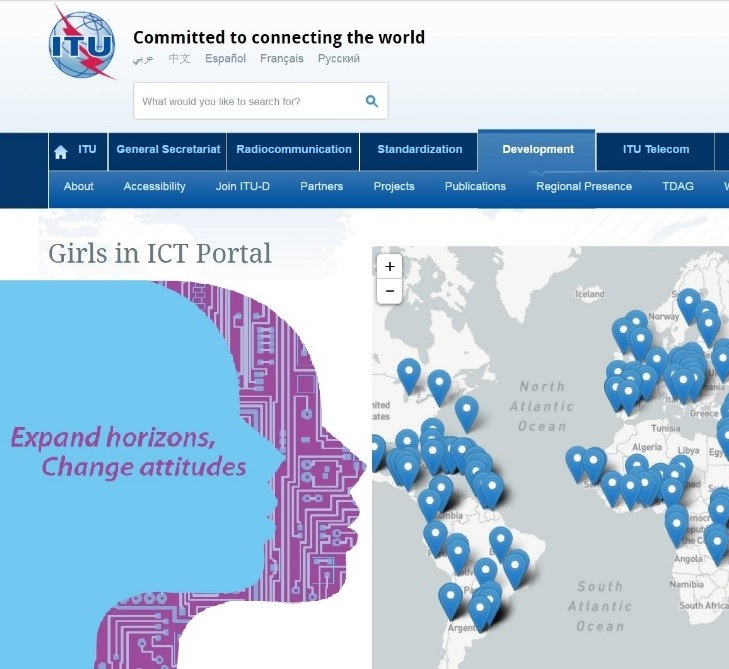Click the map pin in the North Atlantic
This screenshot has width=729, height=669.
pos(467,413)
